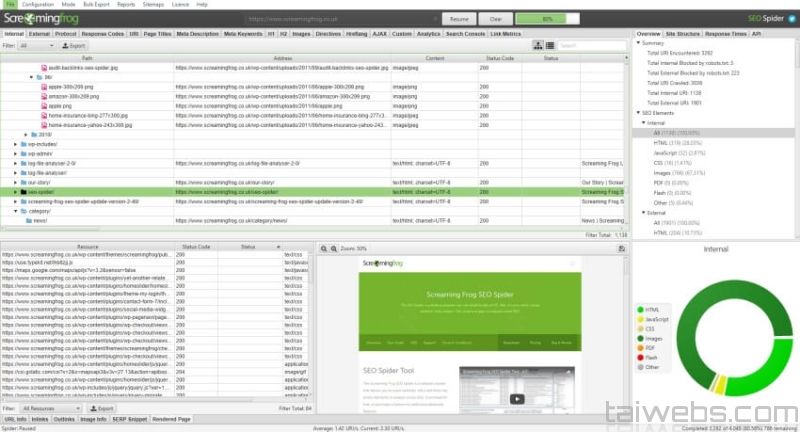
Task: Click Total URI Encountered text
Action: pyautogui.click(x=680, y=53)
